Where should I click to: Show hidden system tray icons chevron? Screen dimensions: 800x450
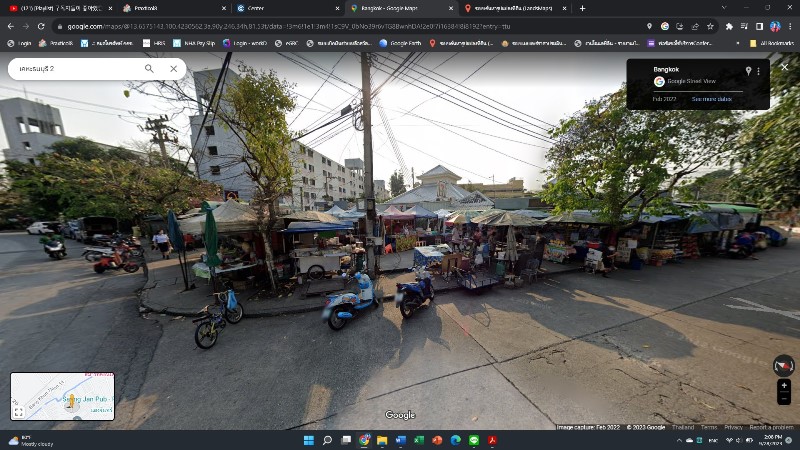679,440
